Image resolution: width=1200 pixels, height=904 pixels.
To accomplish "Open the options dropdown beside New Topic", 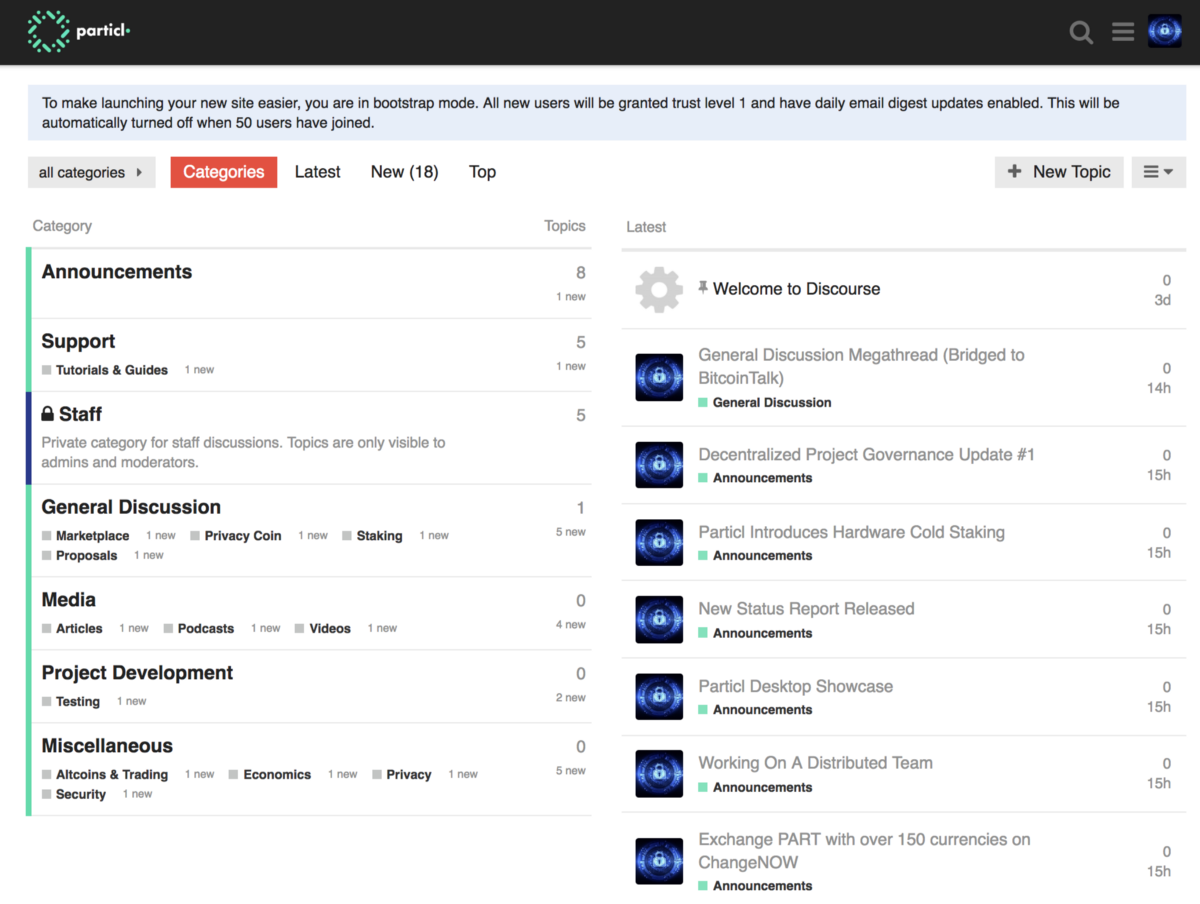I will pos(1159,172).
